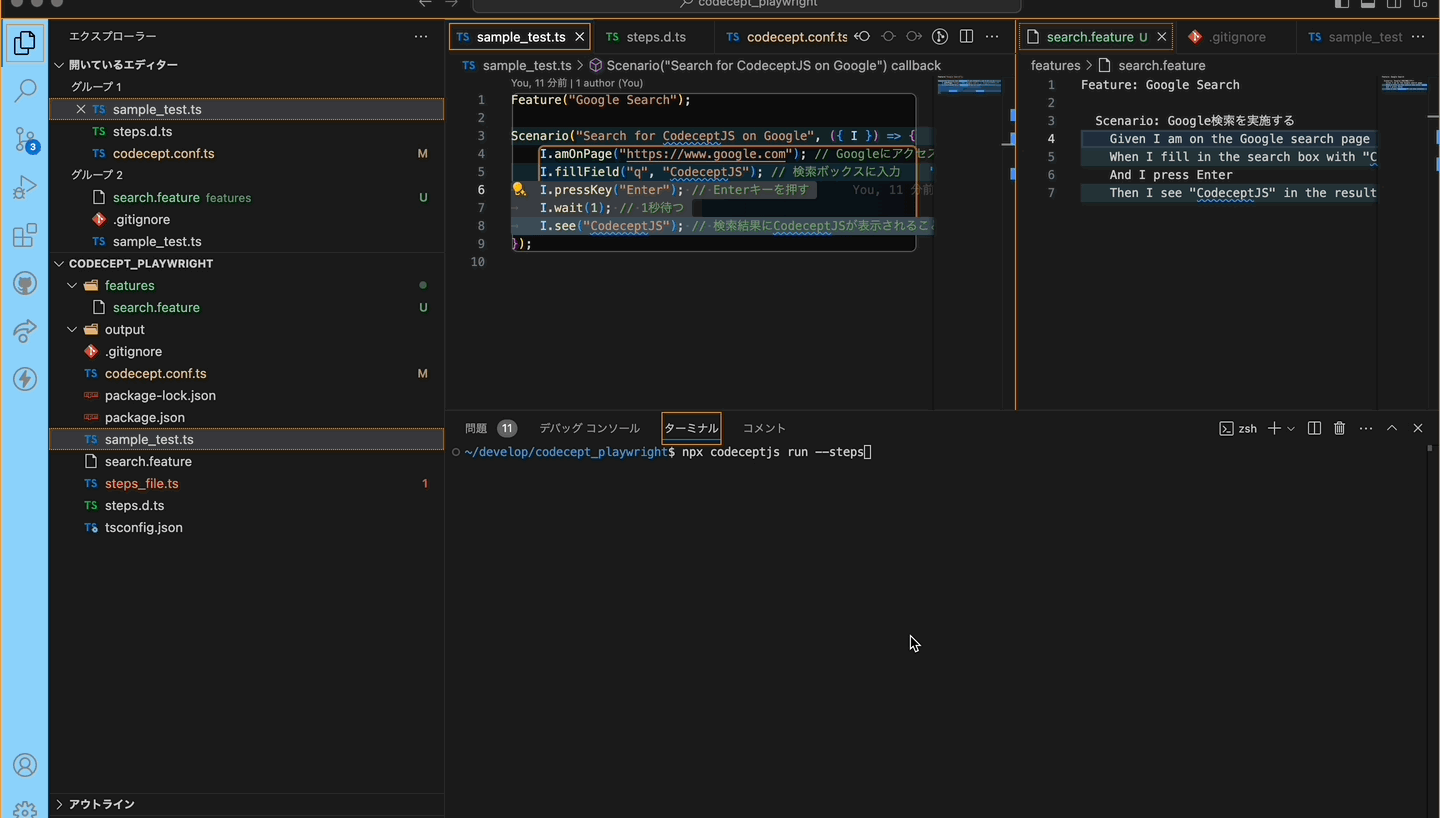Open more actions for the editor group
The image size is (1440, 818).
click(x=992, y=36)
